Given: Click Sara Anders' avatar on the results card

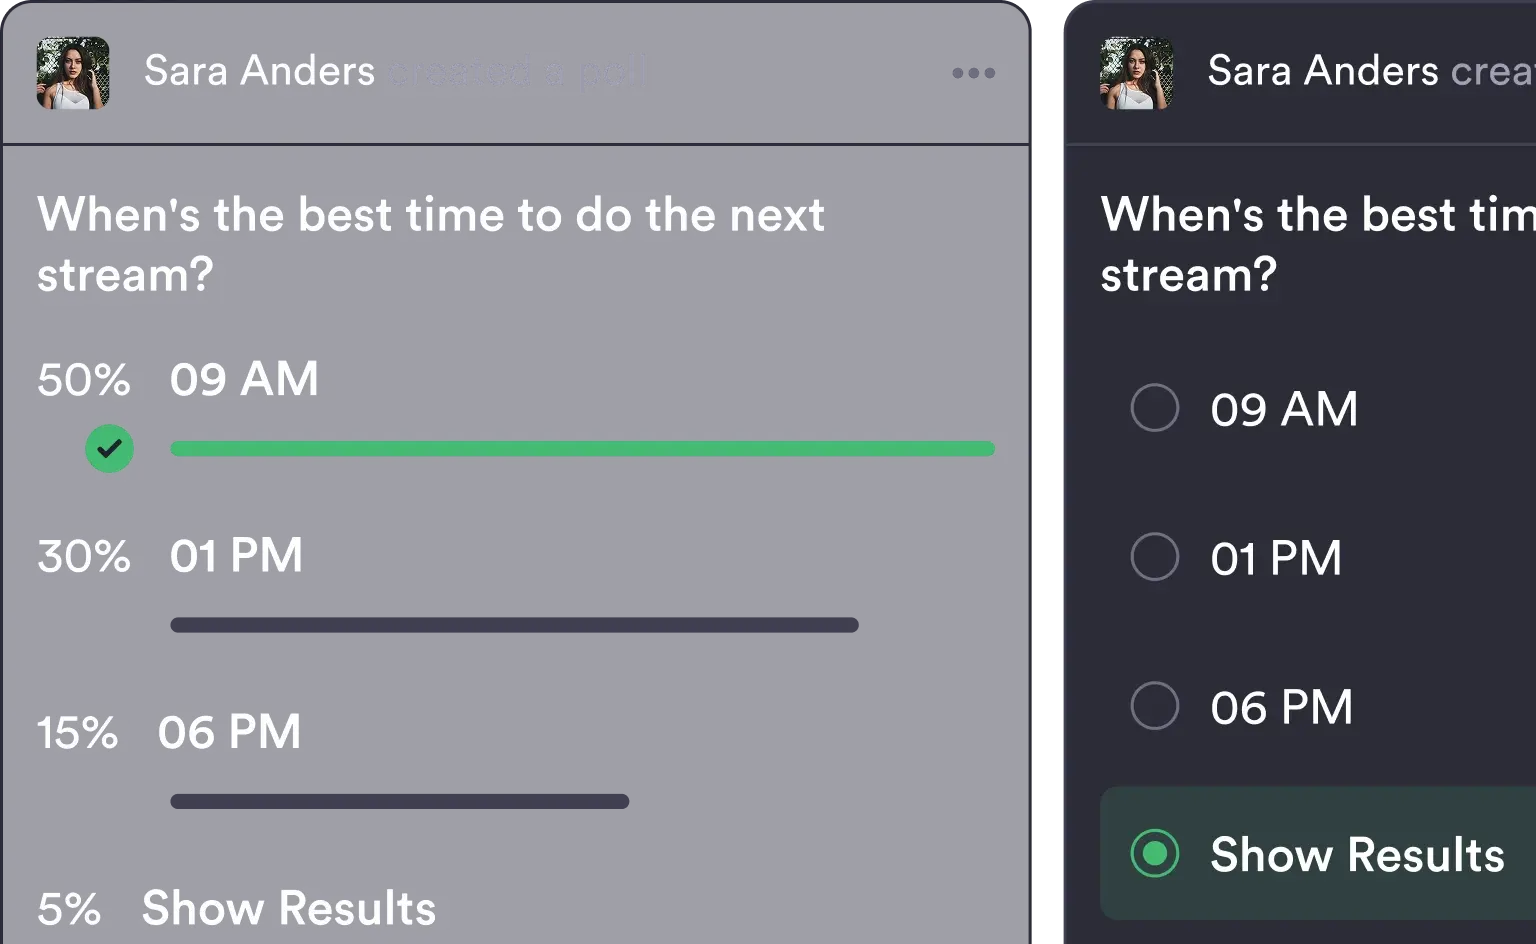Looking at the screenshot, I should point(73,73).
